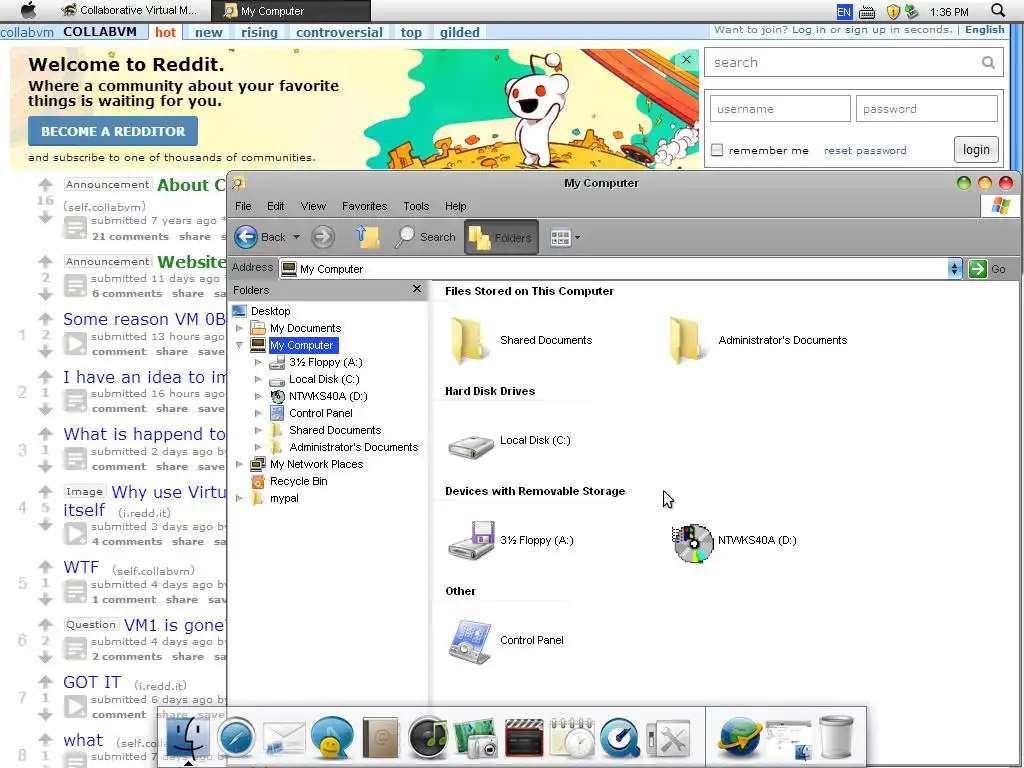Image resolution: width=1024 pixels, height=768 pixels.
Task: Launch QuickTime player icon in dock
Action: pyautogui.click(x=620, y=739)
